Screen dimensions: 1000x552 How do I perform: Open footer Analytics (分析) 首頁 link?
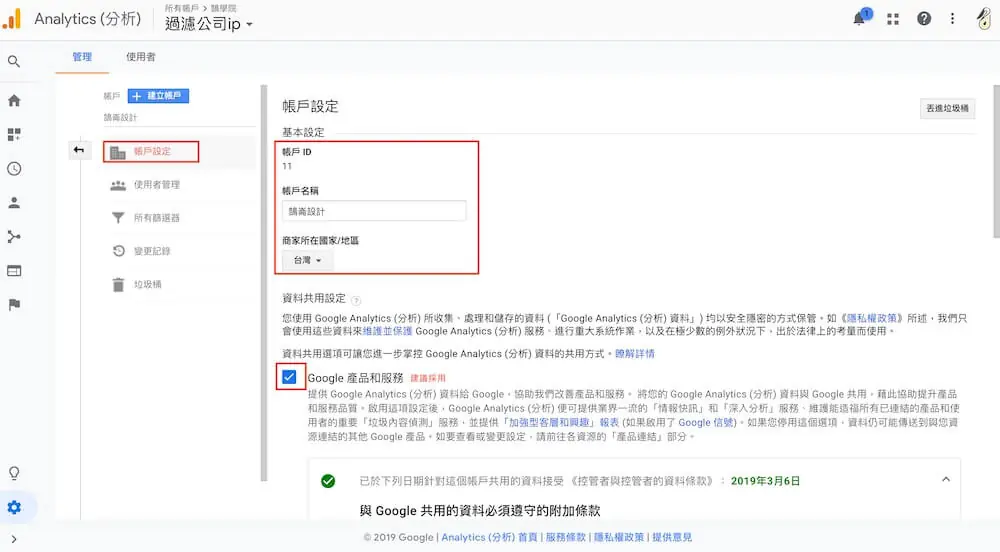489,537
